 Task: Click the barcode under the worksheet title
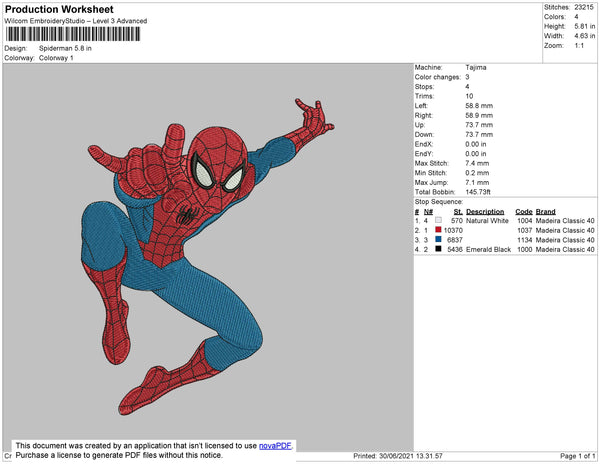[x=73, y=34]
